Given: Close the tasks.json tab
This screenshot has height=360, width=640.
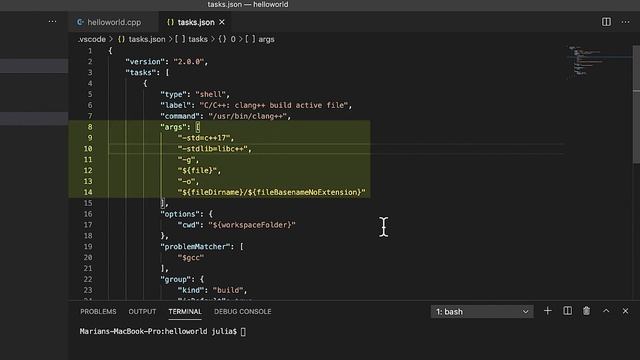Looking at the screenshot, I should 222,22.
